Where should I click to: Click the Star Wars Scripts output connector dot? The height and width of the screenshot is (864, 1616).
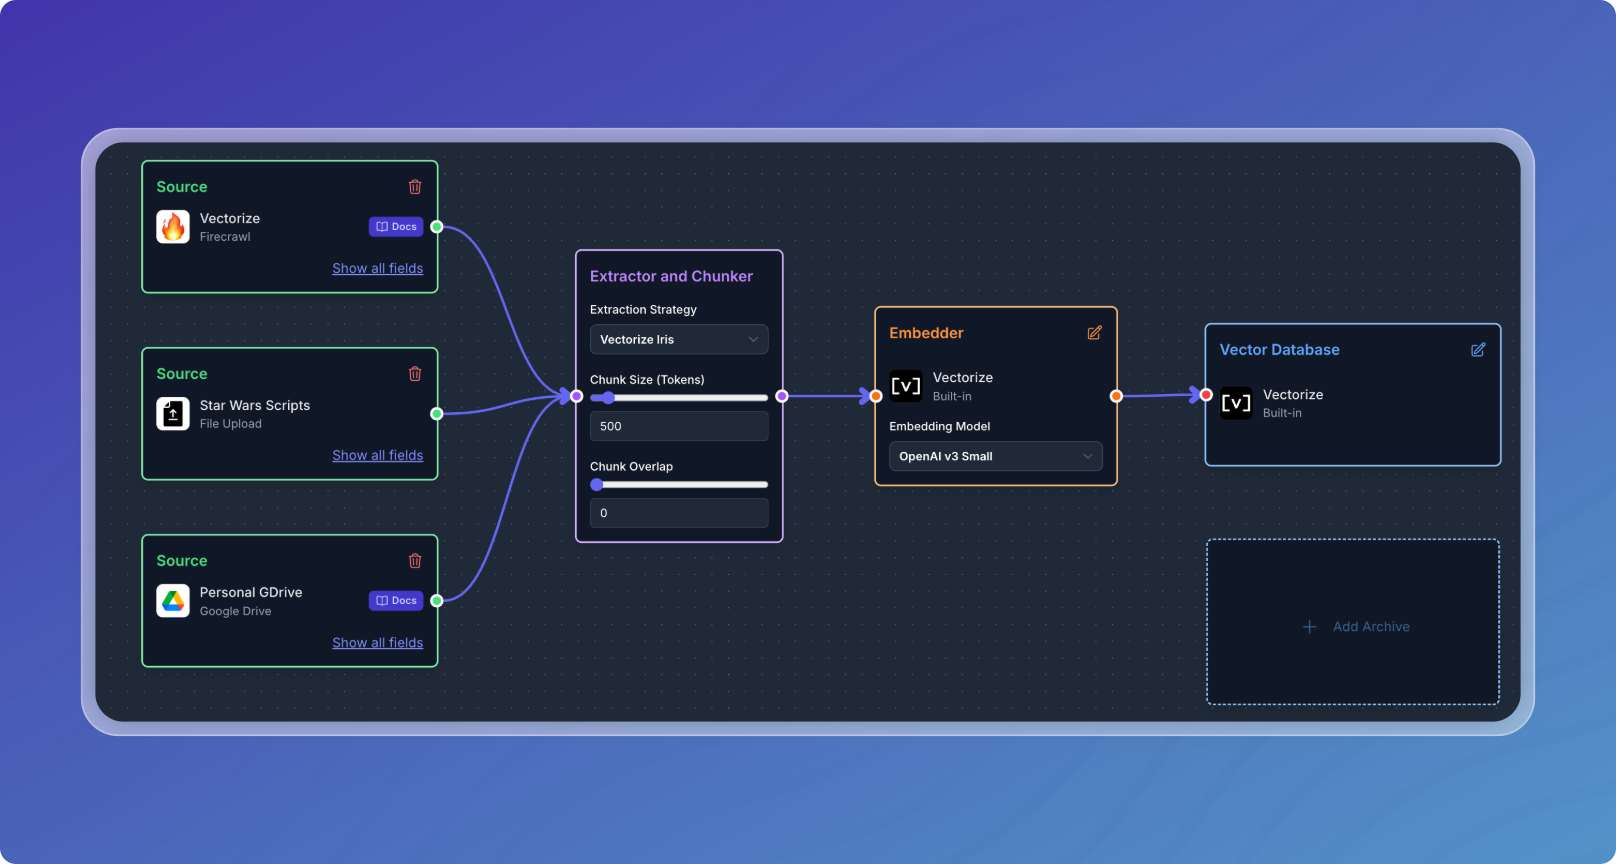pos(437,414)
